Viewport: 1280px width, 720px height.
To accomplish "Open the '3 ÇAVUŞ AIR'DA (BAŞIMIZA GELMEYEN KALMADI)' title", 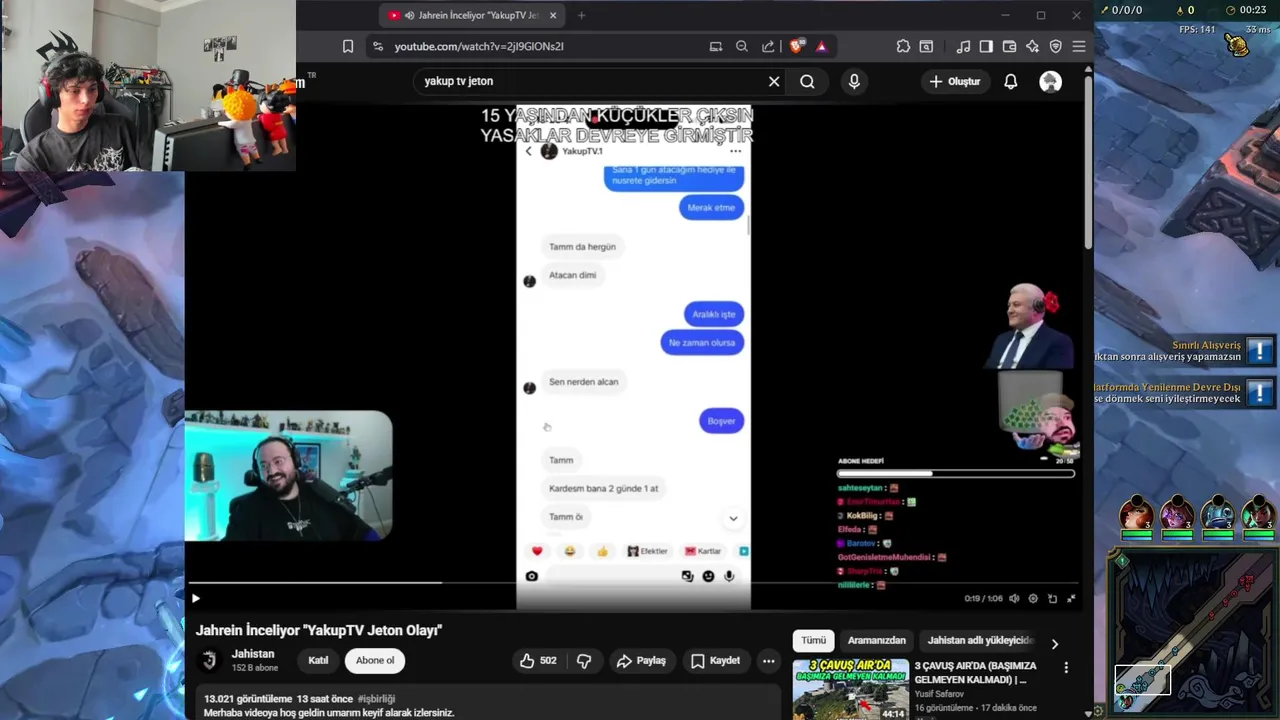I will tap(976, 673).
